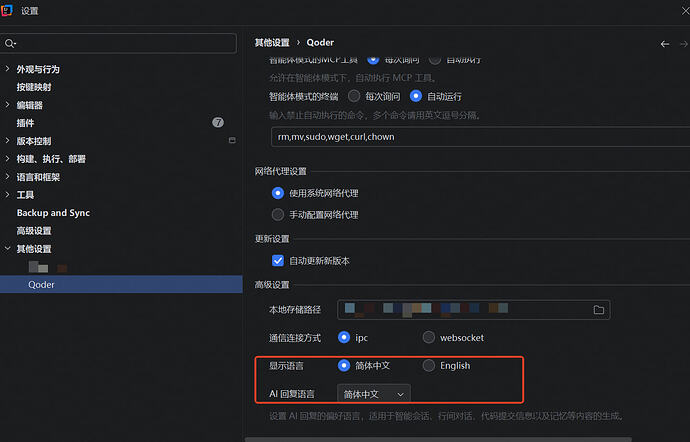Select 自动运行 for 智能体模式的终端
690x442 pixels.
click(416, 96)
